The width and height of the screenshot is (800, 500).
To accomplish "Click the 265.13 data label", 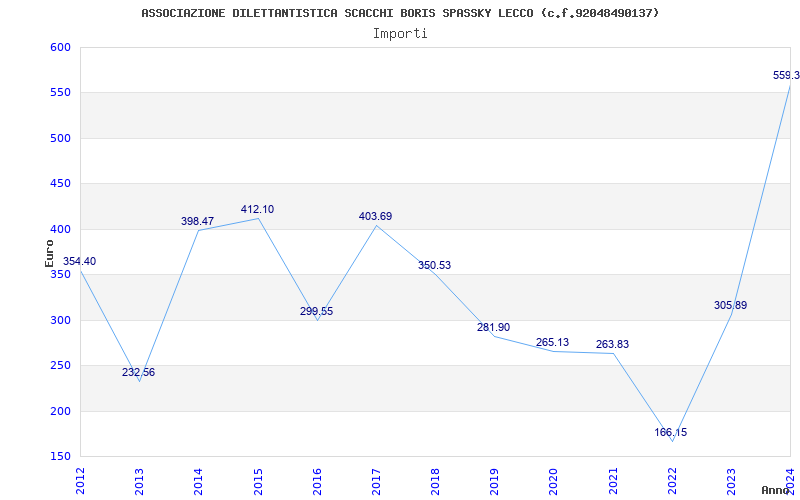I will 553,342.
